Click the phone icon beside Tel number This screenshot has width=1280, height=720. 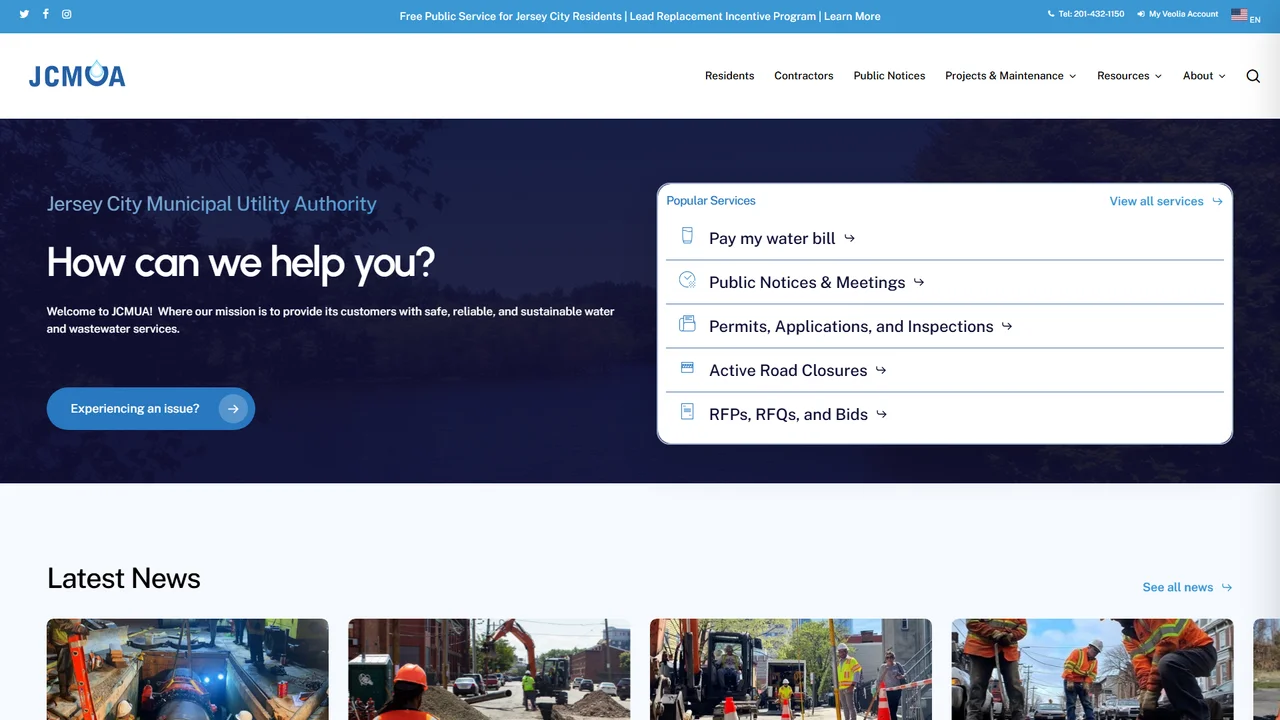point(1051,14)
